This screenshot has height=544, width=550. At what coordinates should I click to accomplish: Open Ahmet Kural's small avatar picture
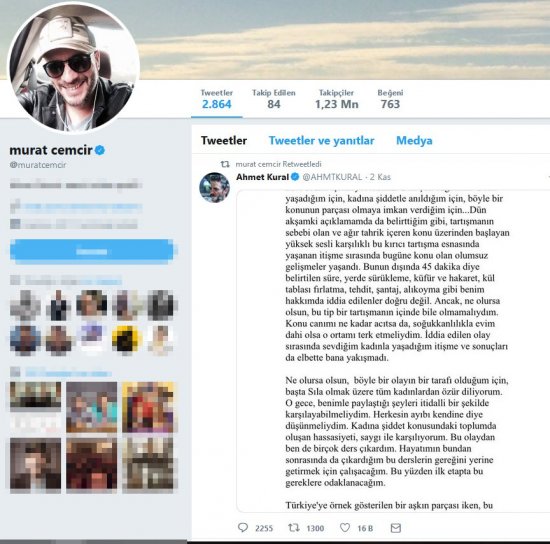(x=214, y=188)
